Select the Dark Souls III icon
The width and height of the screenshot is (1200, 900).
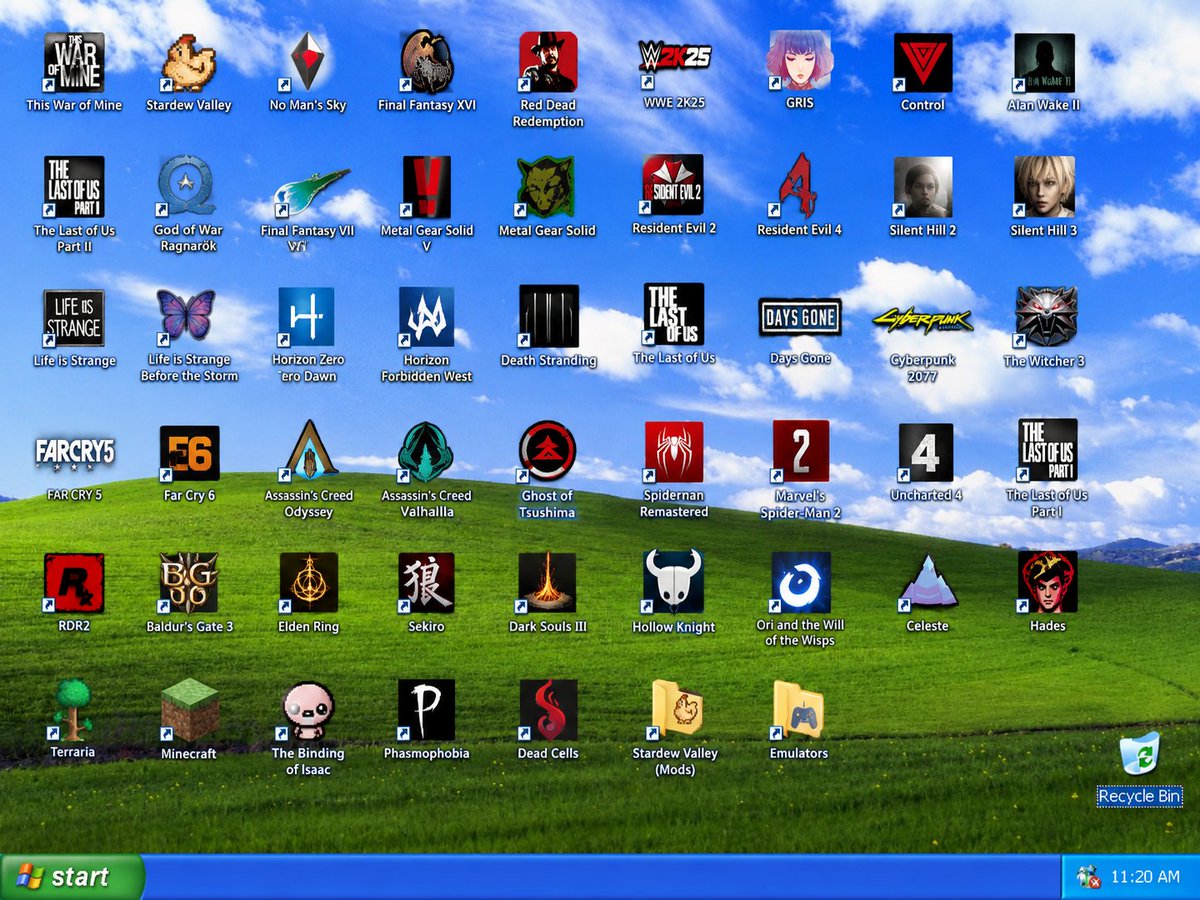546,583
